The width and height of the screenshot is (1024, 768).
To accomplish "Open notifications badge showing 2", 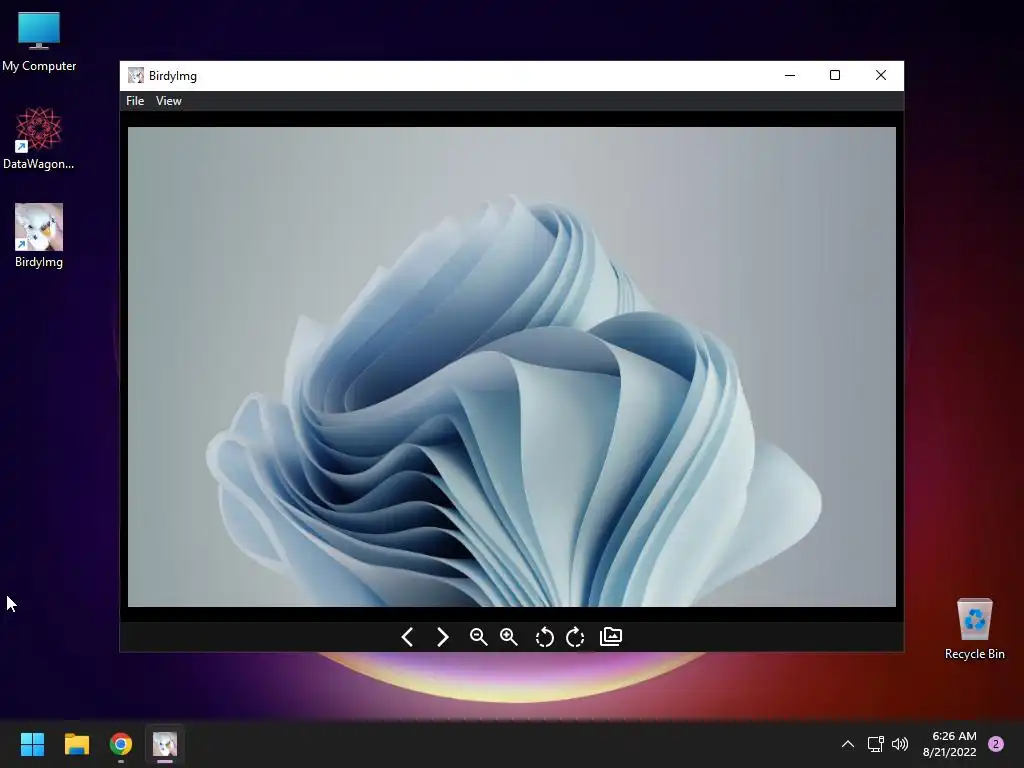I will point(996,744).
